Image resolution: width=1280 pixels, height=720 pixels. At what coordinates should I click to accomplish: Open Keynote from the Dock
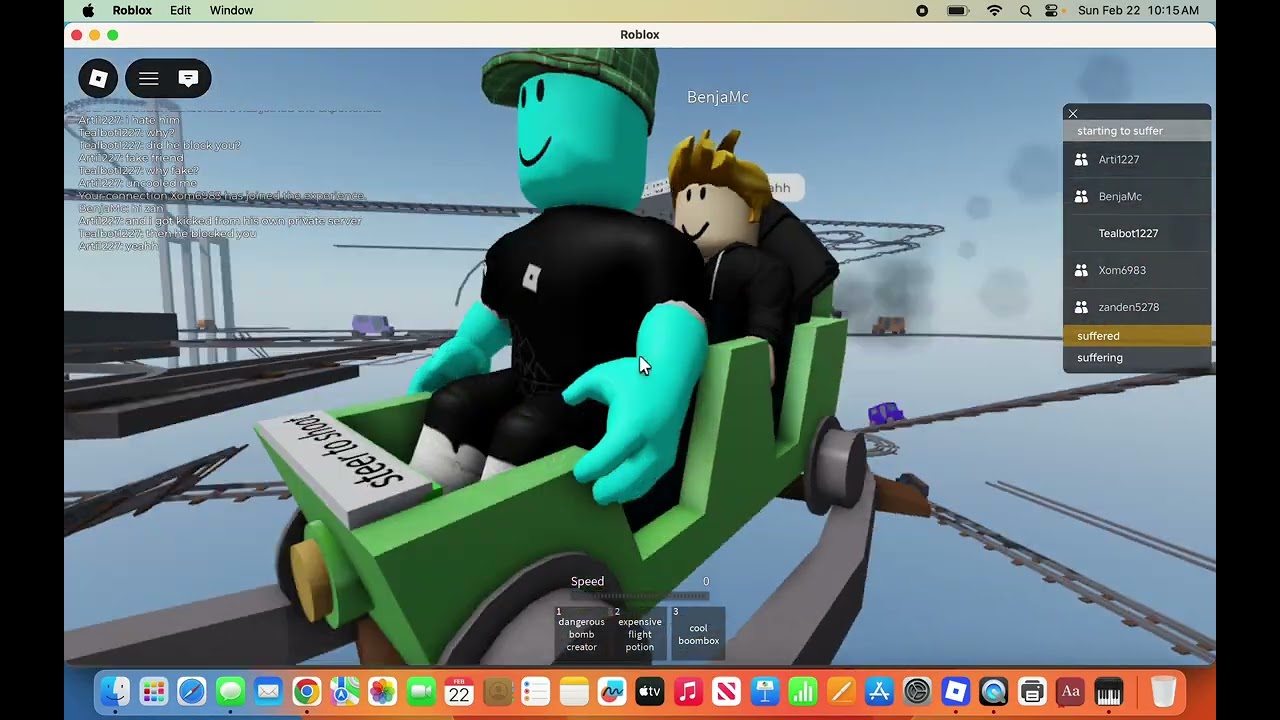point(765,691)
